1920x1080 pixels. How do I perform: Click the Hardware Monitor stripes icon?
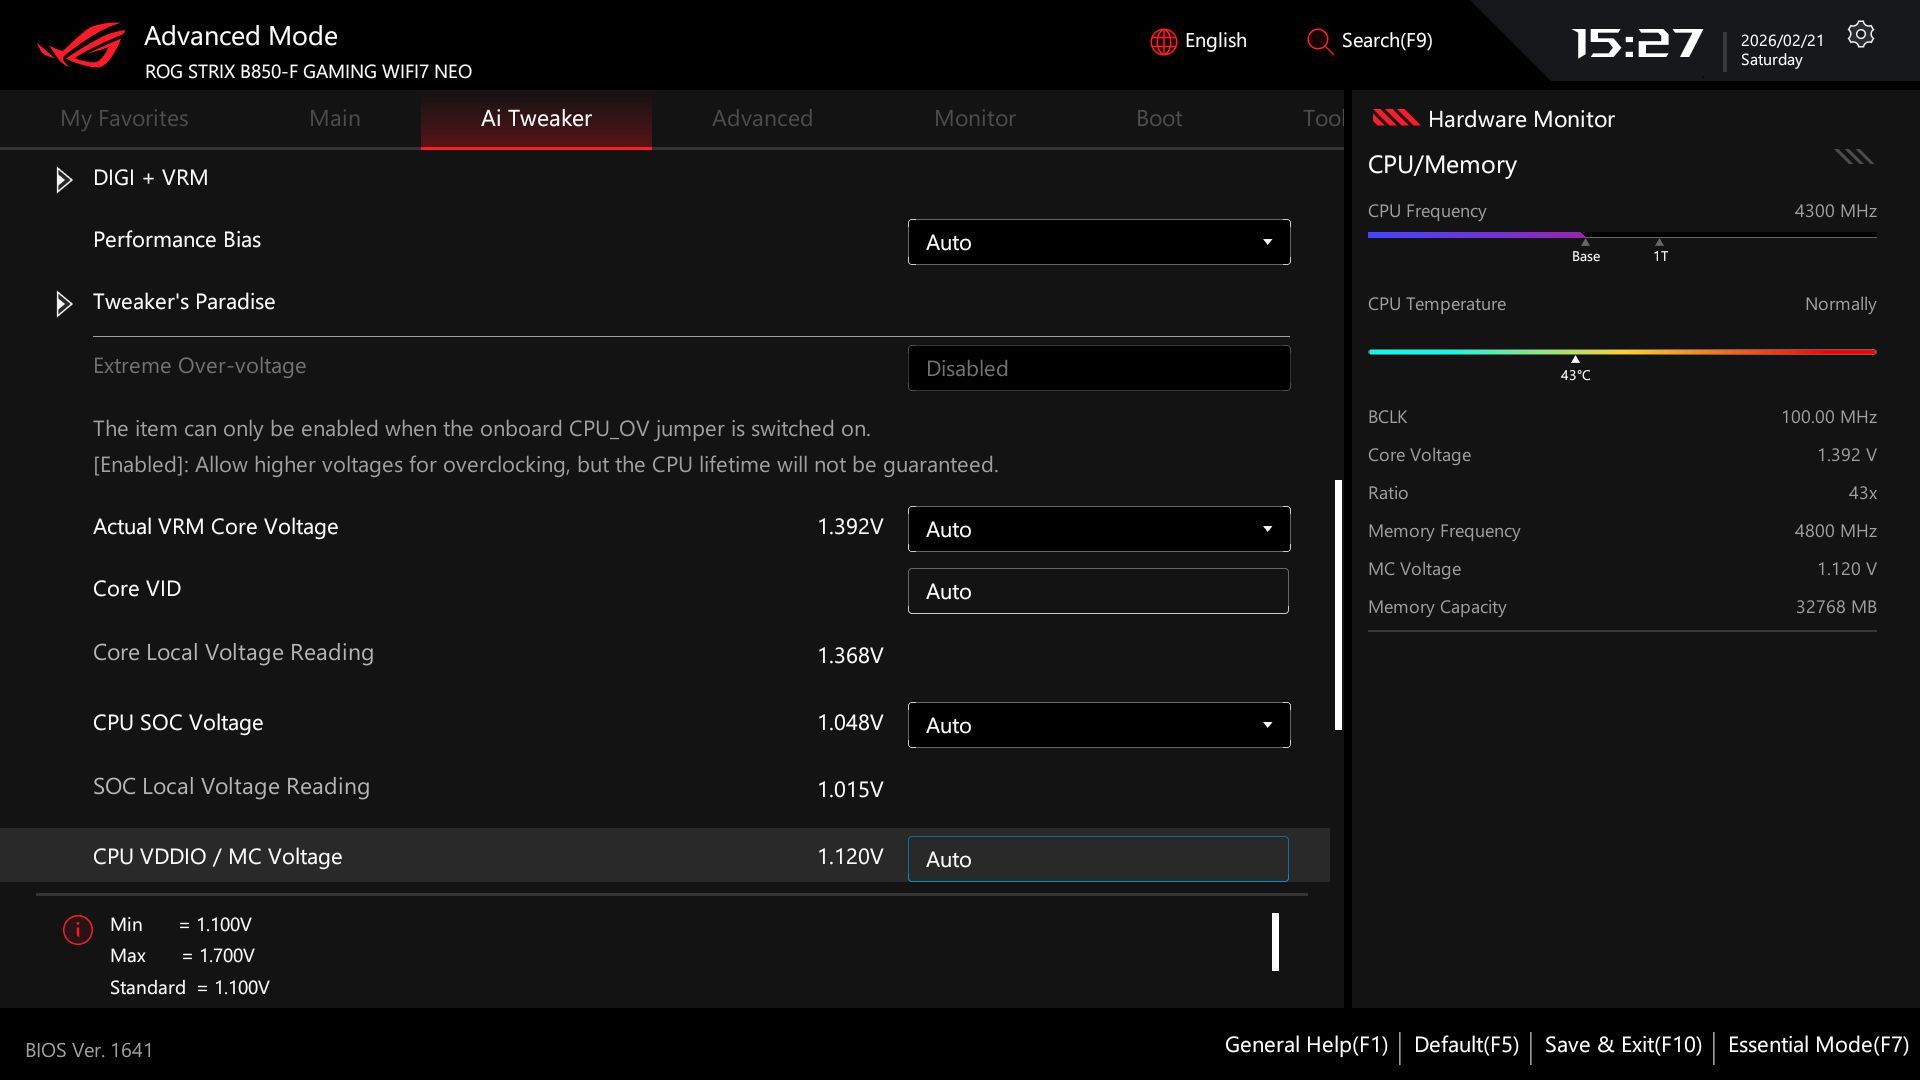pos(1395,118)
